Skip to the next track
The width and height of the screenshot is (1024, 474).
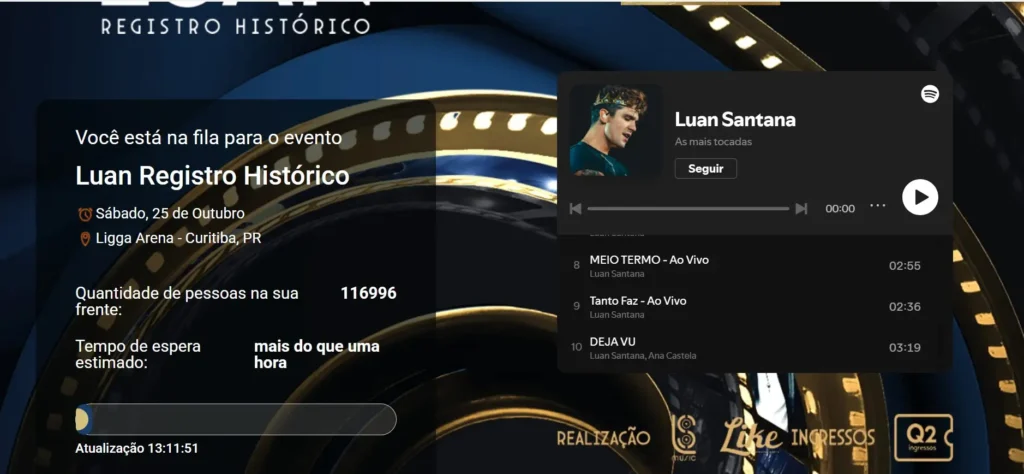pos(801,208)
